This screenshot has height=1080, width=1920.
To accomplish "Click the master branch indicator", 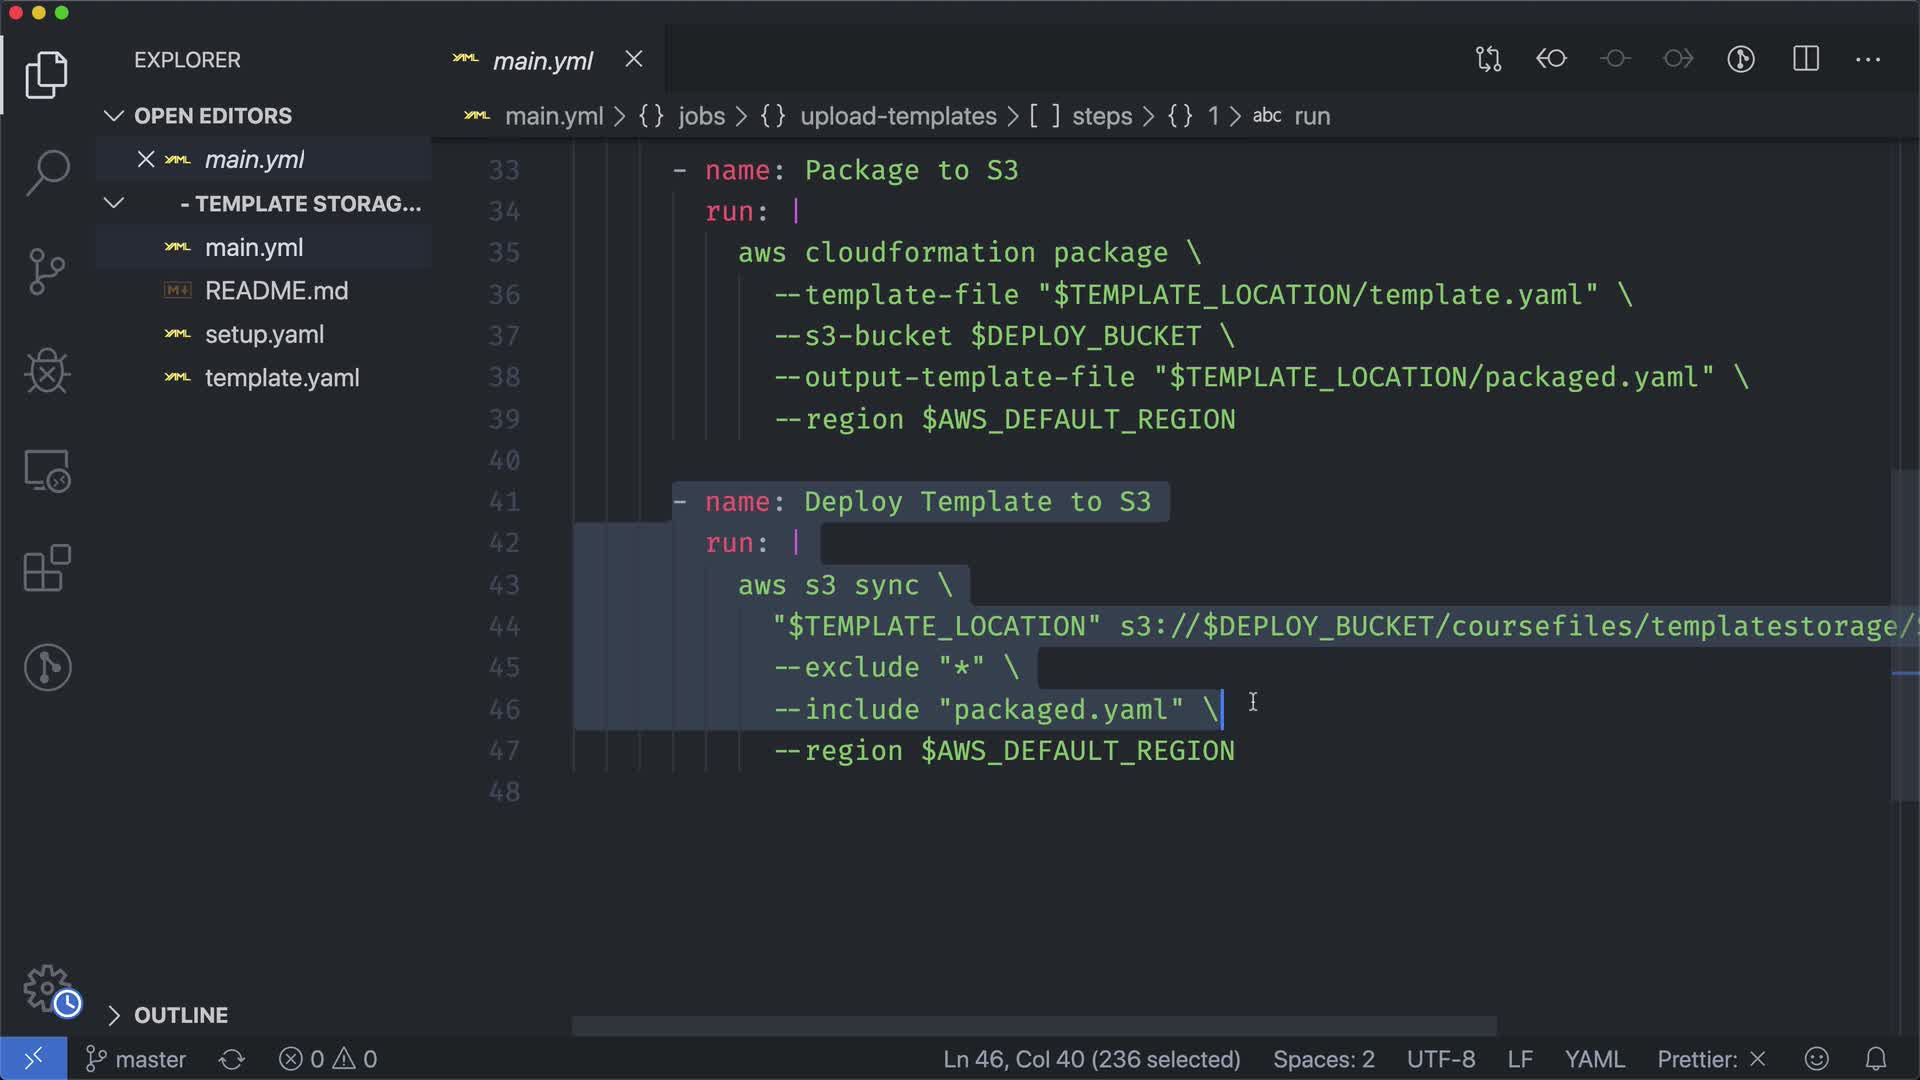I will (x=137, y=1059).
